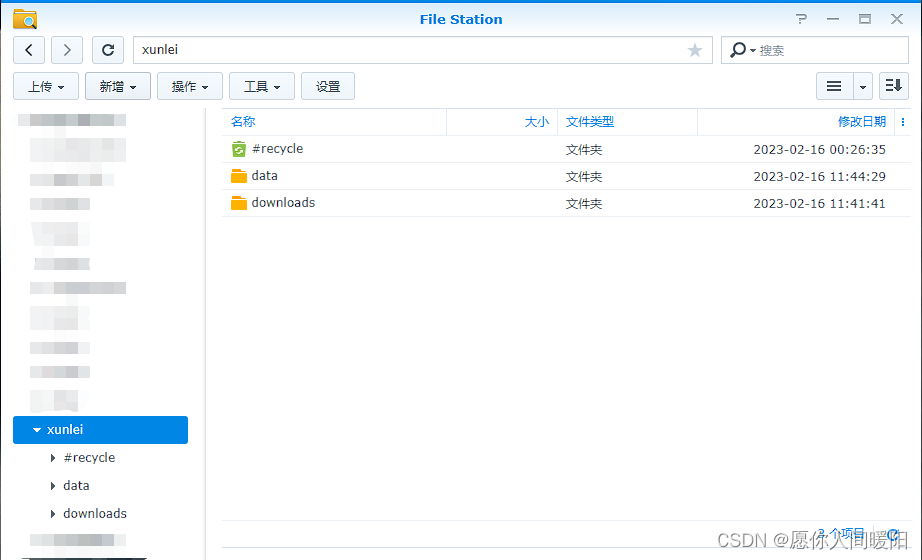Sort by 名称 column header
The height and width of the screenshot is (560, 922).
coord(243,122)
